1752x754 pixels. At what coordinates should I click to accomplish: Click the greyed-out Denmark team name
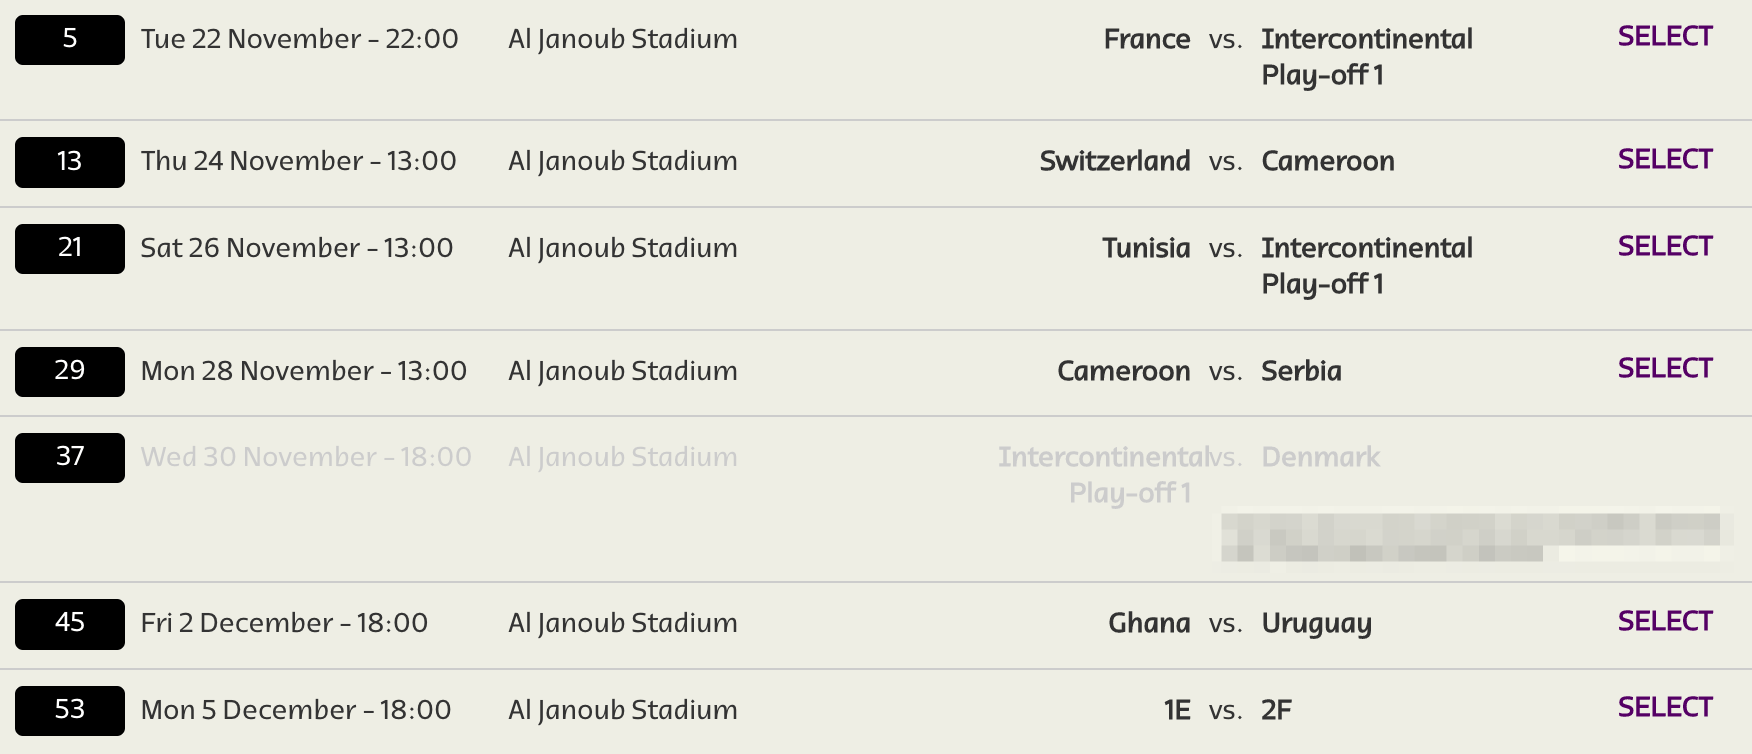(x=1320, y=457)
